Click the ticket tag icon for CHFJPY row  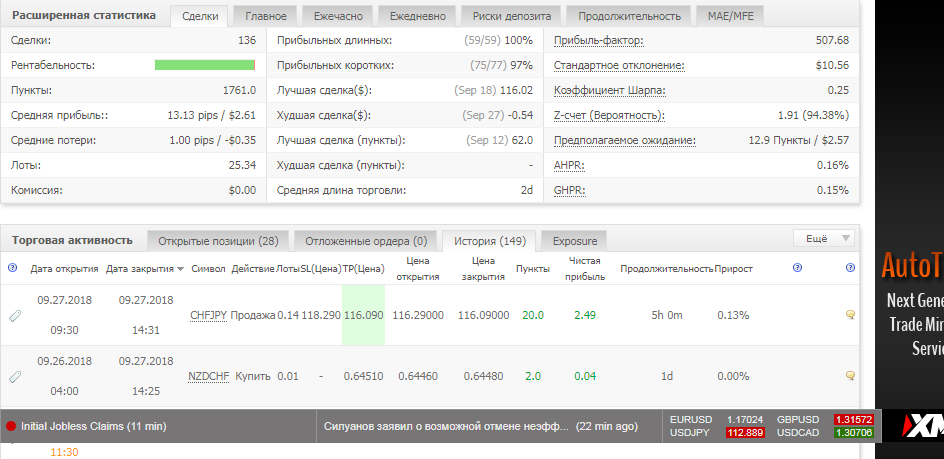[x=15, y=315]
